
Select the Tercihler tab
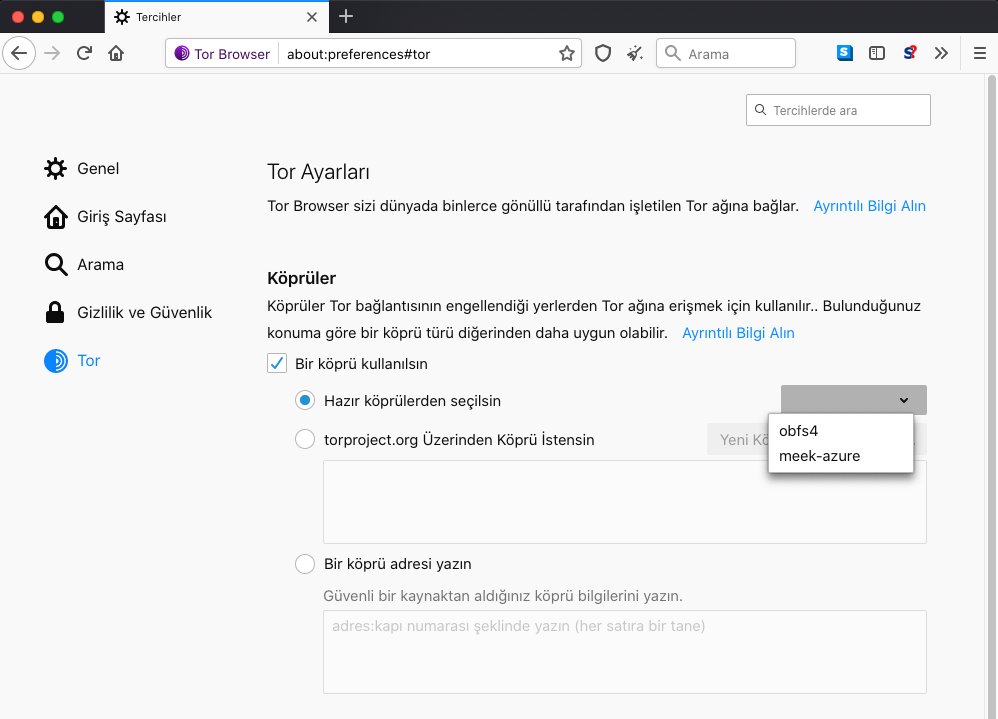pyautogui.click(x=217, y=17)
